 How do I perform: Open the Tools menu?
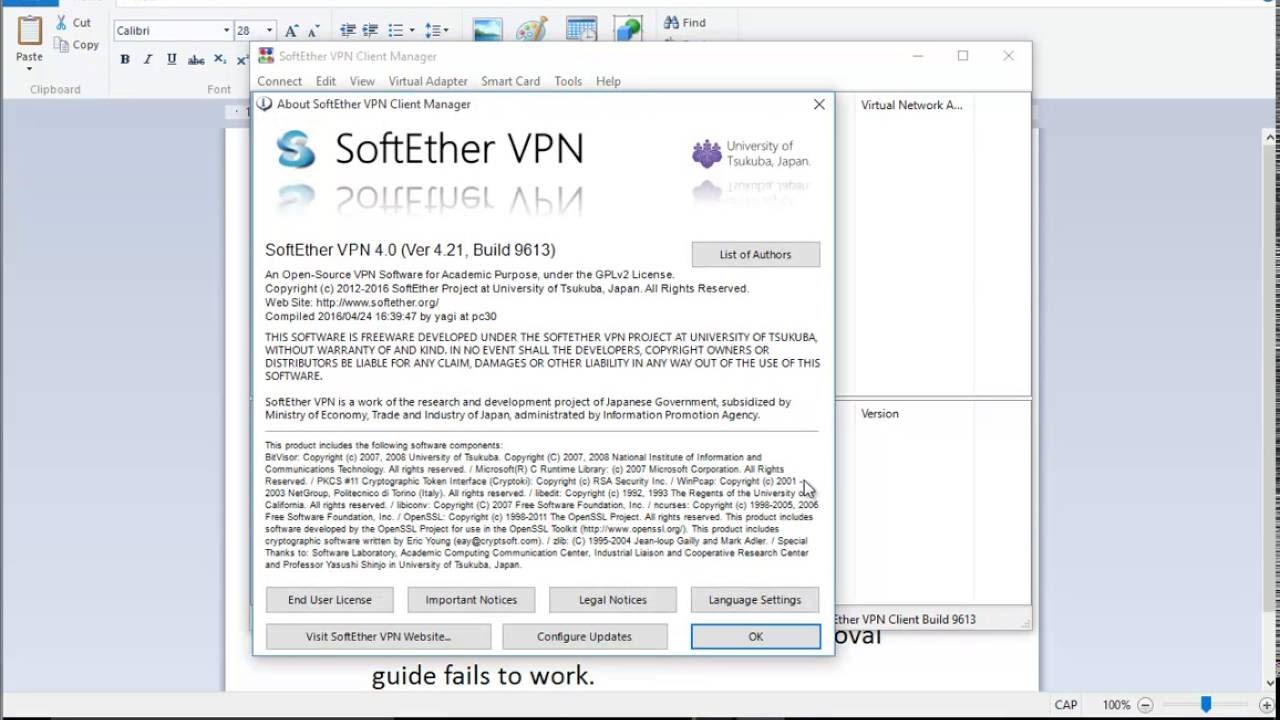(568, 81)
